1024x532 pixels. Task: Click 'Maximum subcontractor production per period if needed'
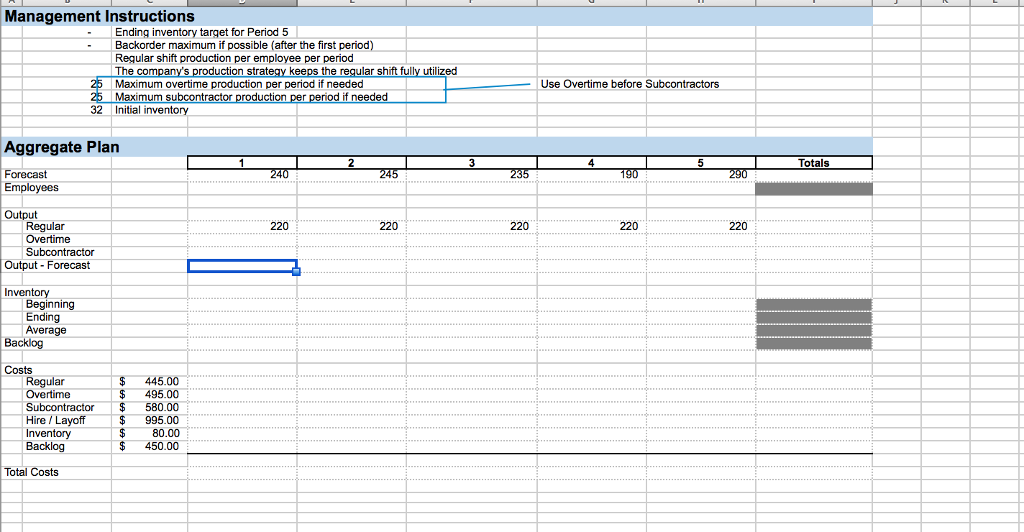251,97
